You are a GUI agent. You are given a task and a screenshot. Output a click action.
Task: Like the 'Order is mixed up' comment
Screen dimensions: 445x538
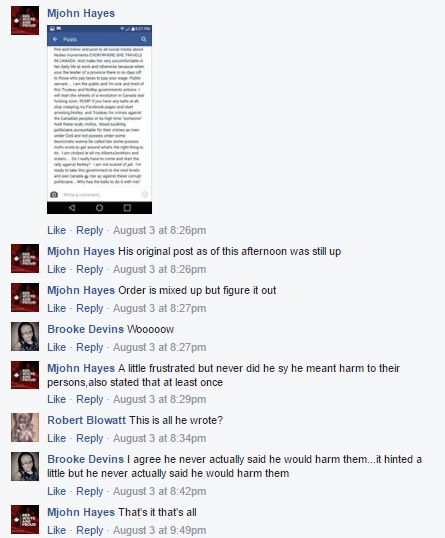[x=56, y=308]
